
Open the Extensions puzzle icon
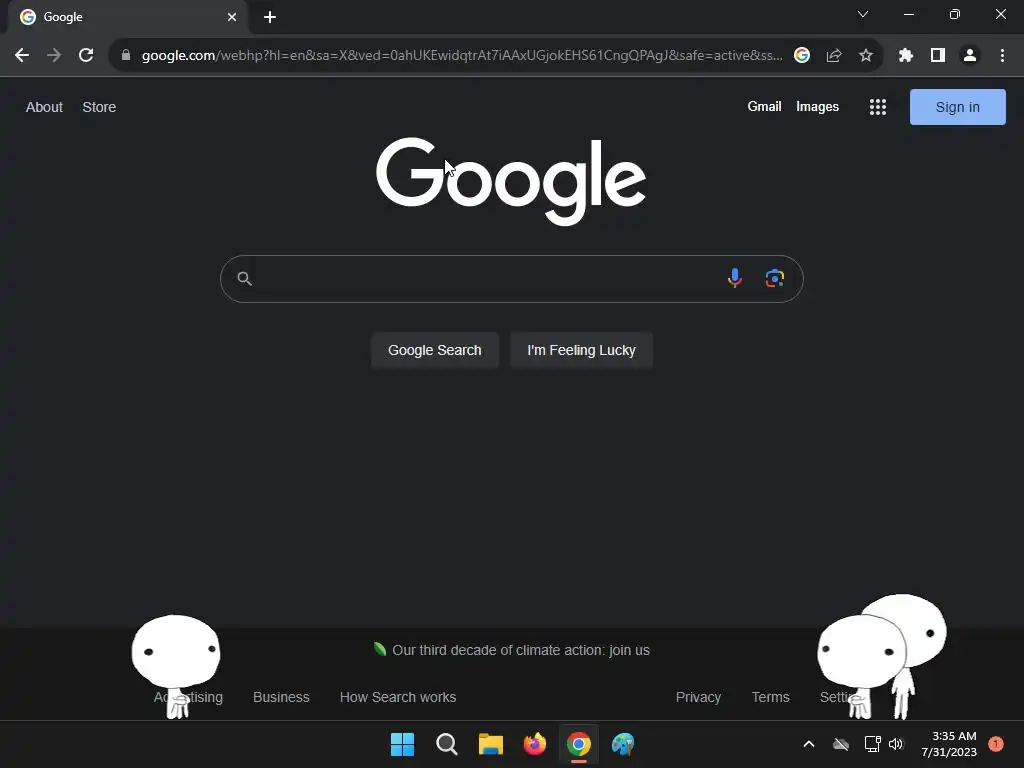pos(906,56)
